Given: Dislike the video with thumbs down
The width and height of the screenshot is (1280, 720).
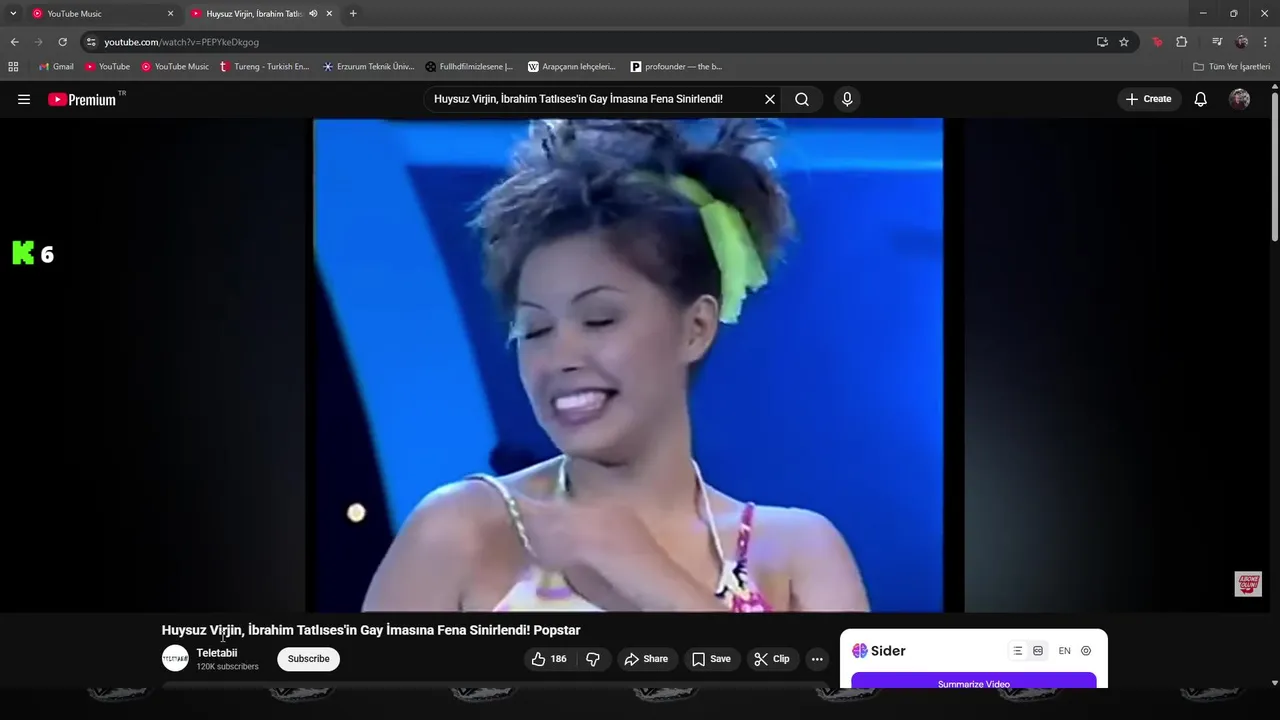Looking at the screenshot, I should click(593, 659).
